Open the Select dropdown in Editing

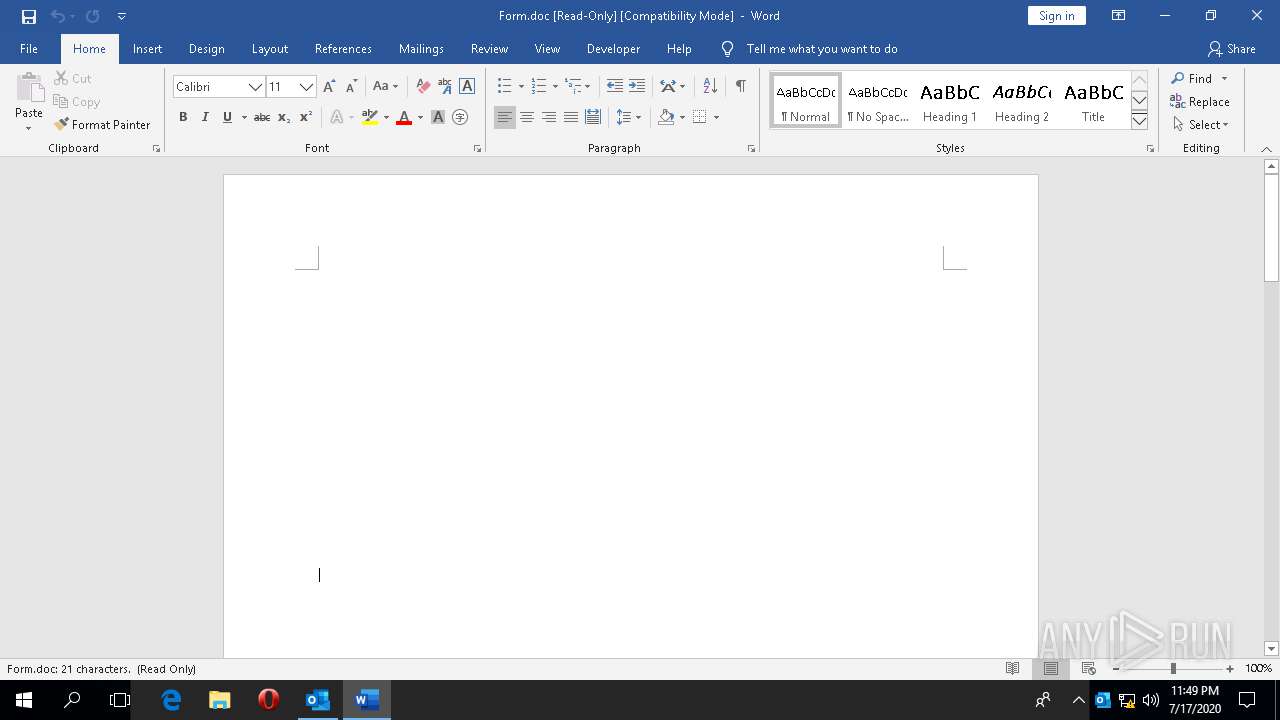point(1200,125)
